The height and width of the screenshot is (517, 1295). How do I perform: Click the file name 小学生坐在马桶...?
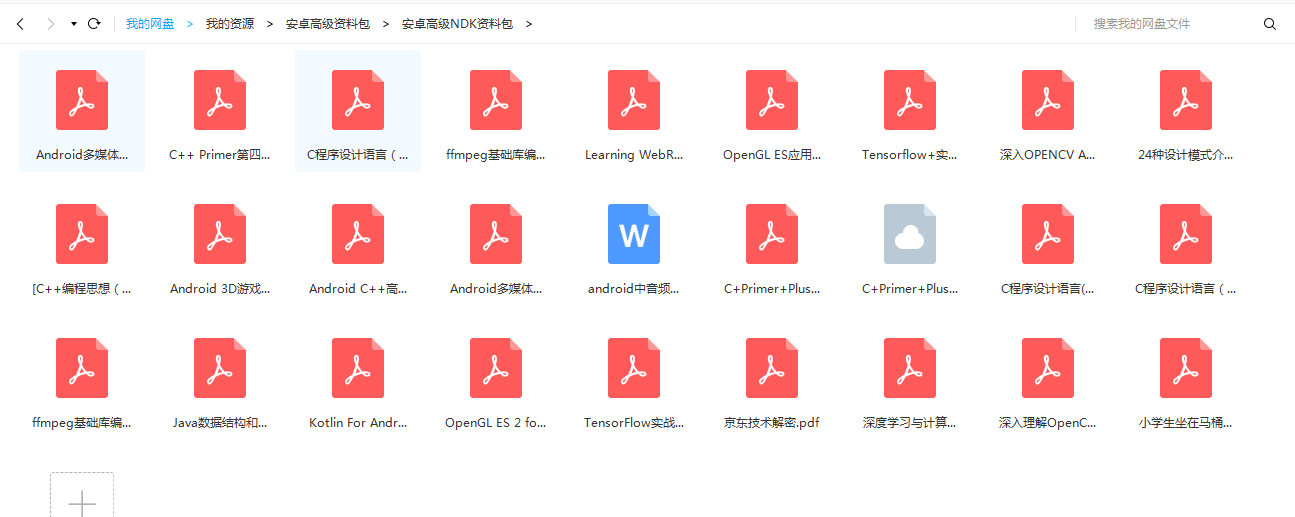point(1186,423)
